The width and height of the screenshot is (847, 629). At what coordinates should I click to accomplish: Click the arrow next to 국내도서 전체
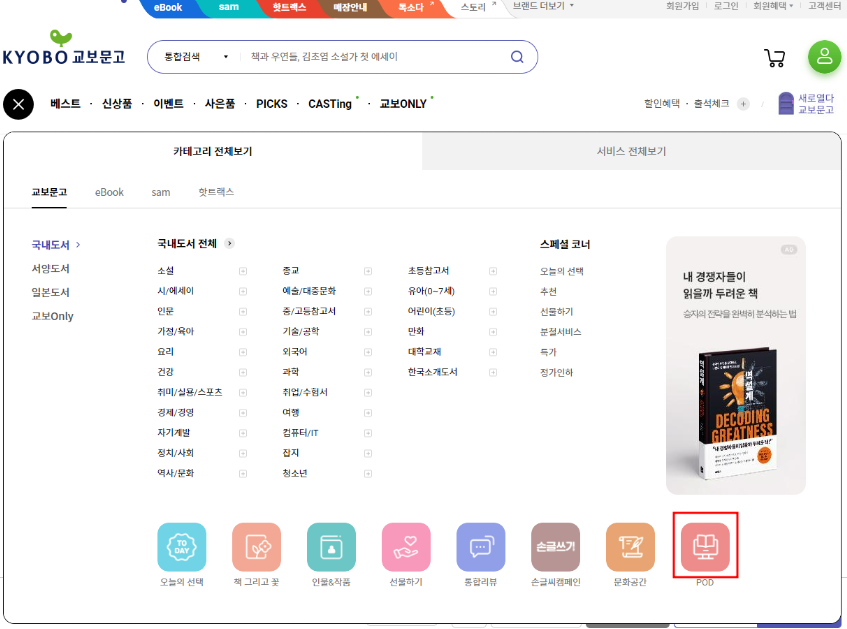click(x=230, y=244)
